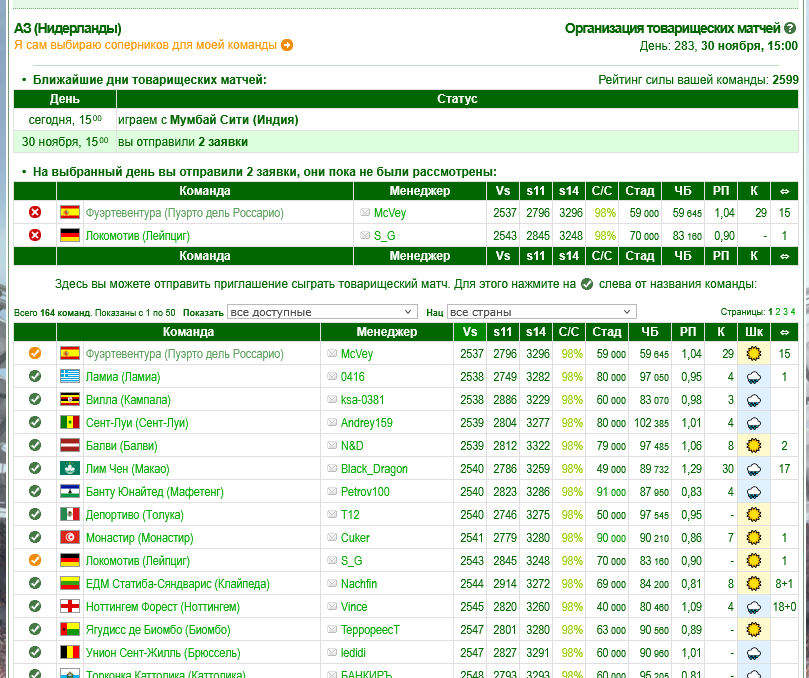
Task: Click envelope icon next to N&D
Action: click(332, 445)
